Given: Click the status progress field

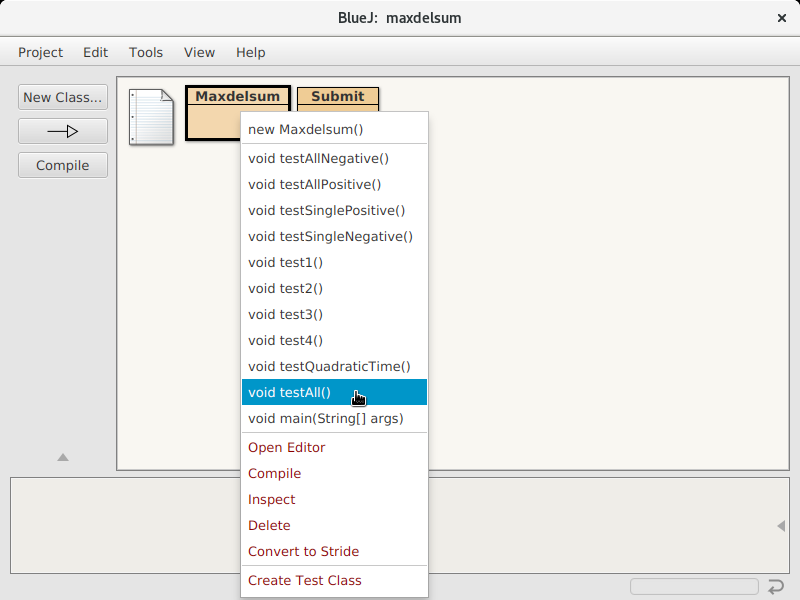Looking at the screenshot, I should click(694, 586).
